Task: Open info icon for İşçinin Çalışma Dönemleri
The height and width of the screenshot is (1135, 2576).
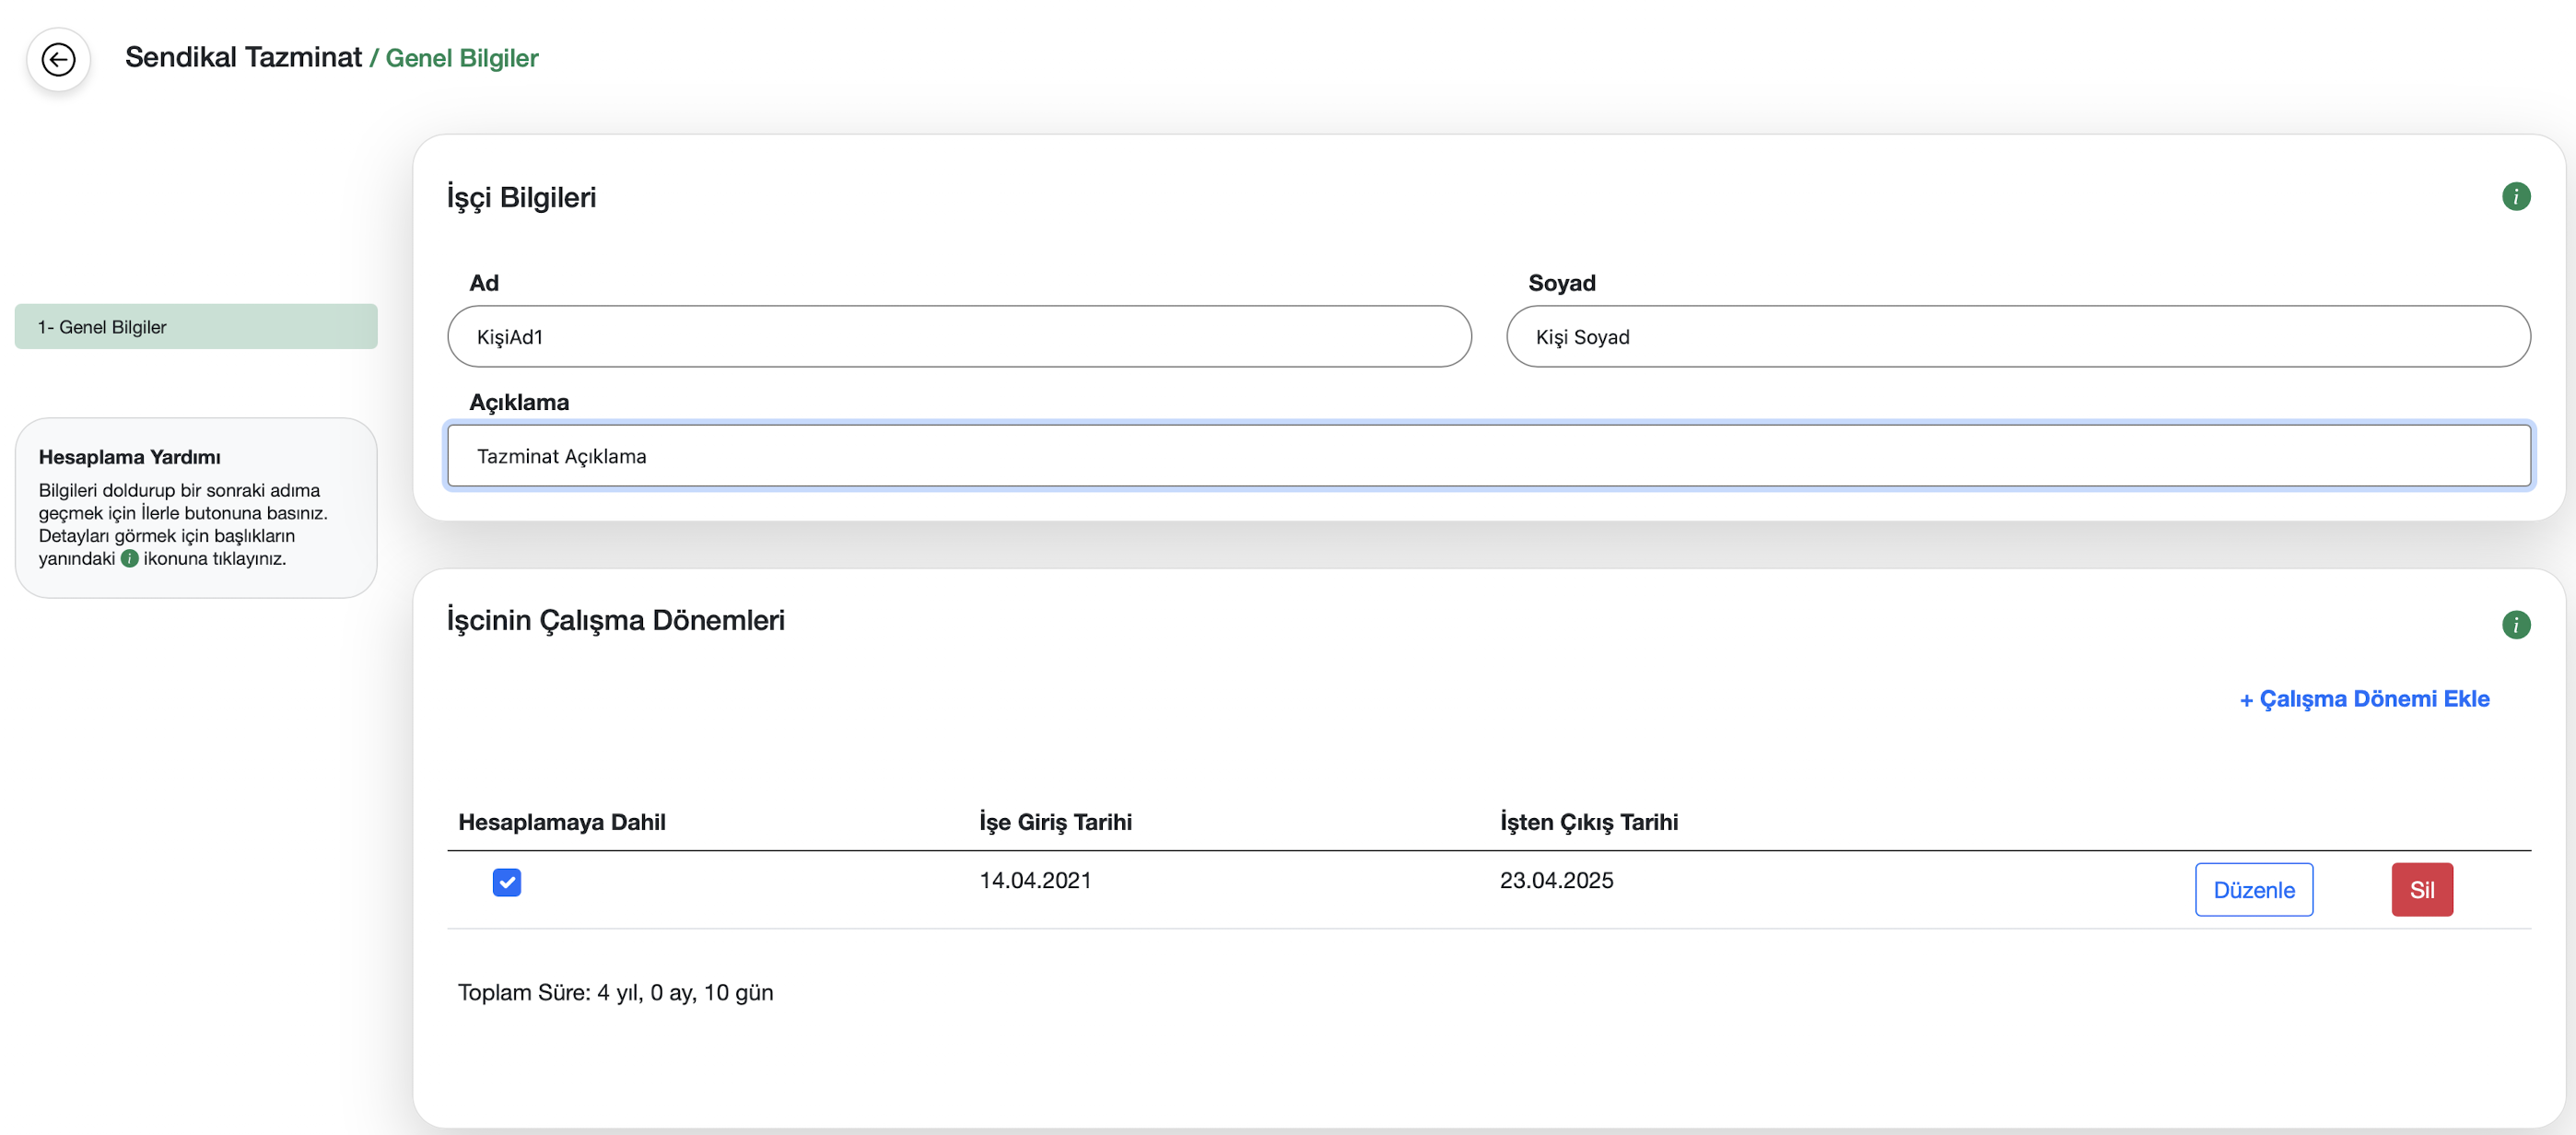Action: (x=2515, y=625)
